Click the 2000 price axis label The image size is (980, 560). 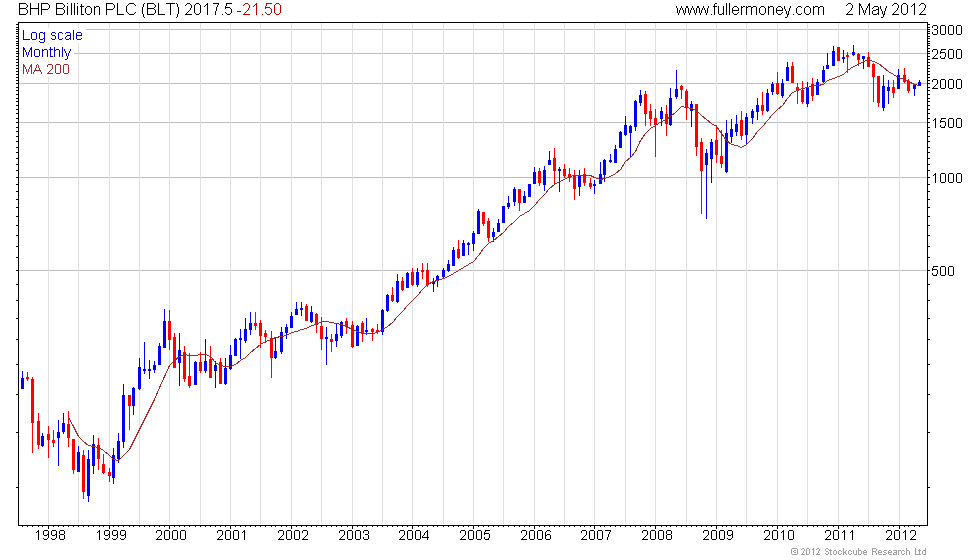coord(946,84)
